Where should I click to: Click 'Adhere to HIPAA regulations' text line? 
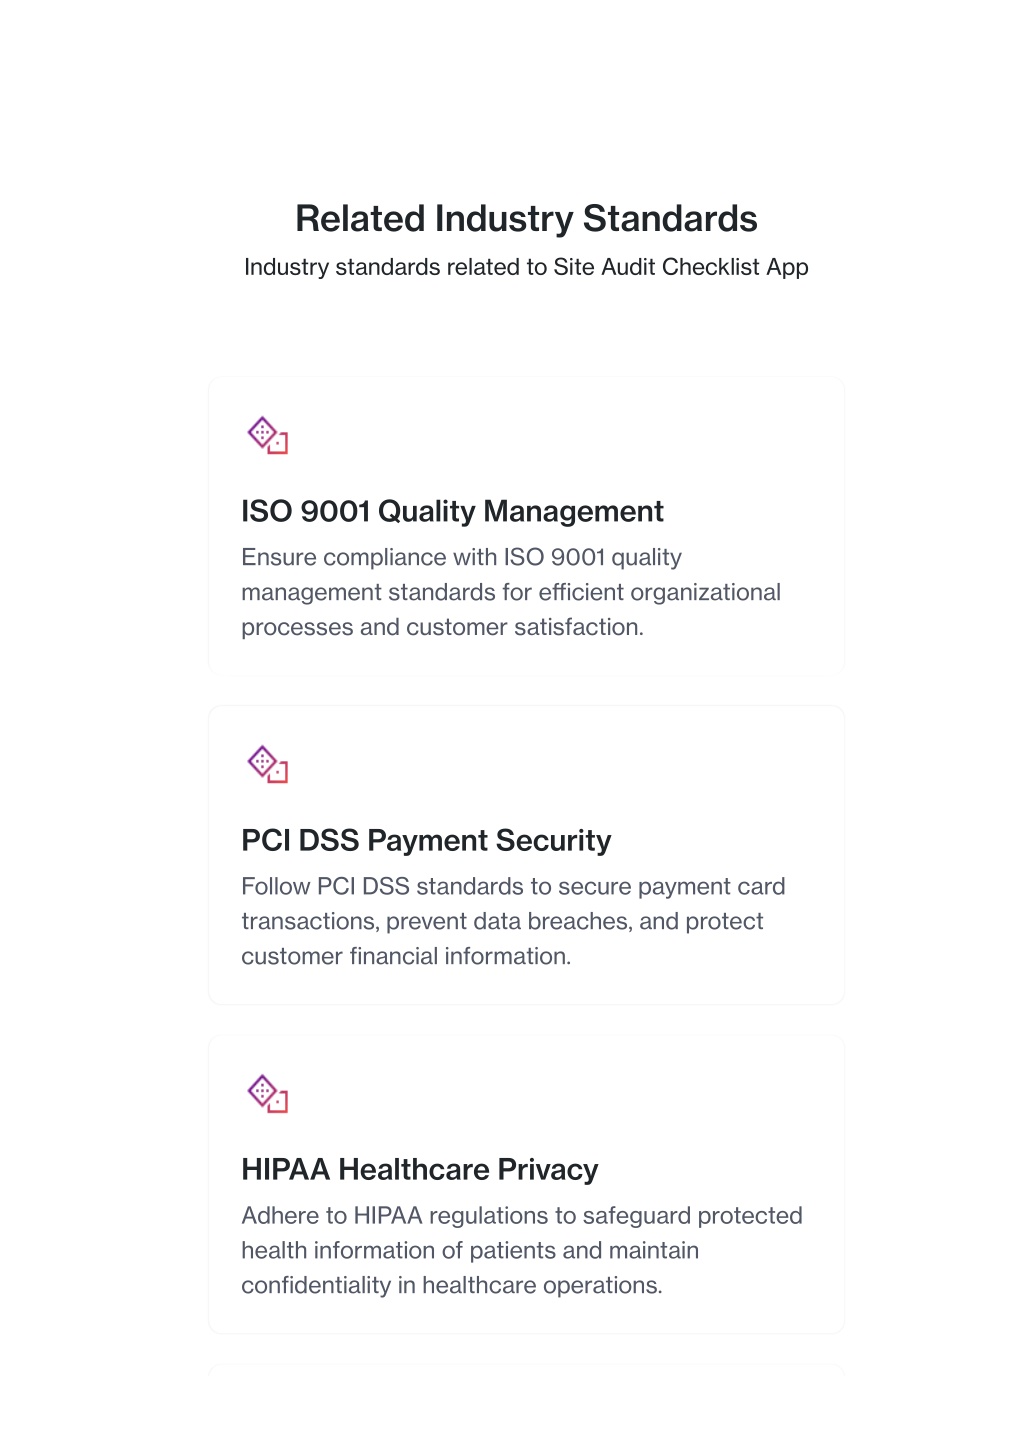click(x=522, y=1215)
